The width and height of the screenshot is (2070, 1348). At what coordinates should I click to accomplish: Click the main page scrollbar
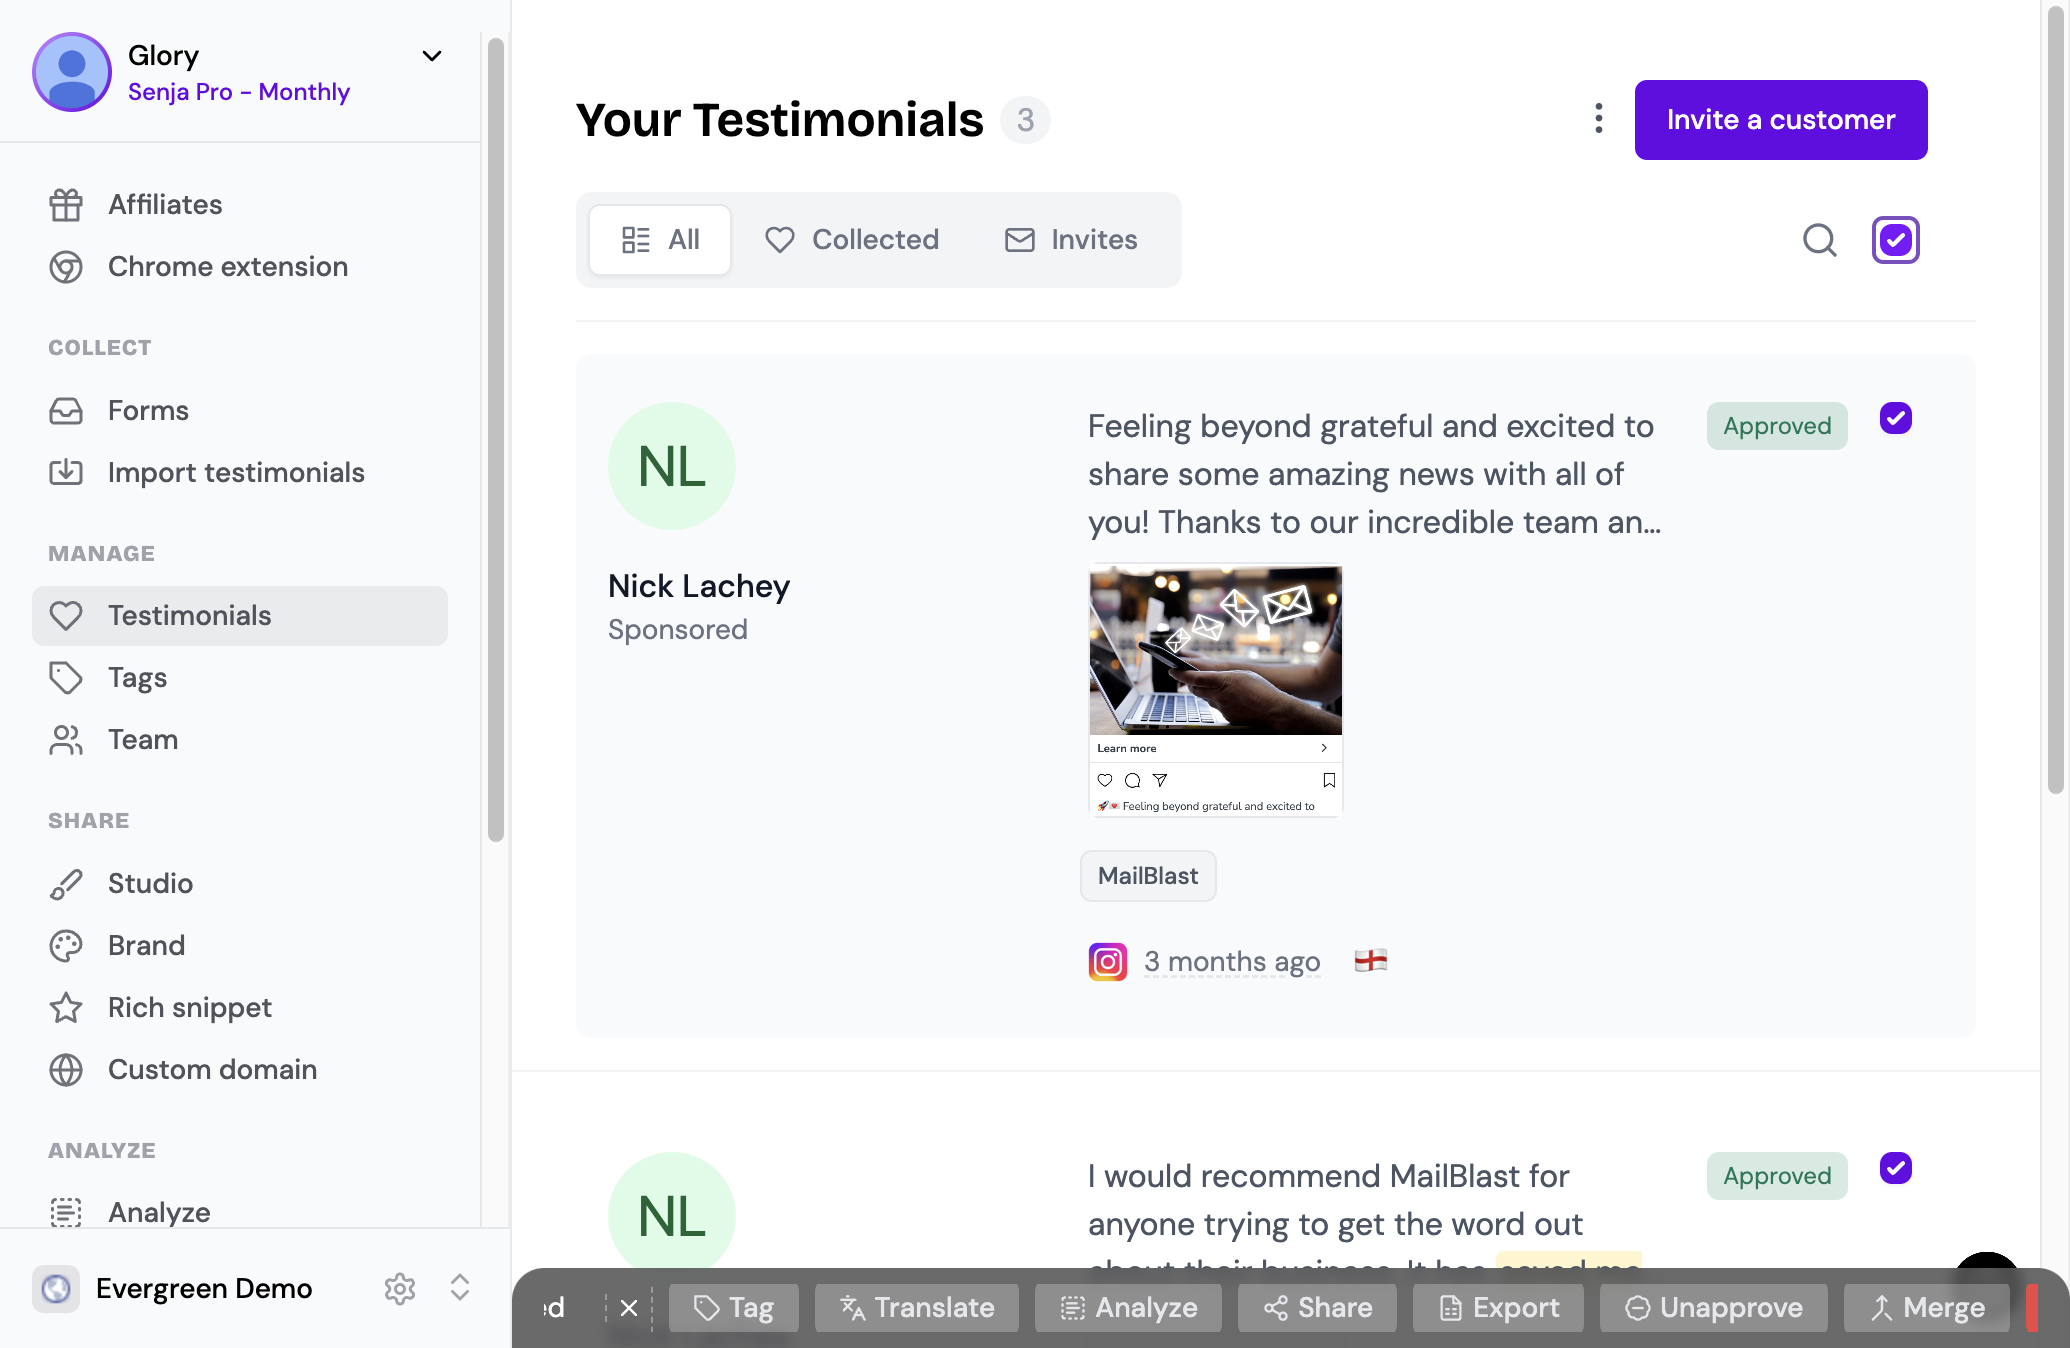pos(2056,400)
